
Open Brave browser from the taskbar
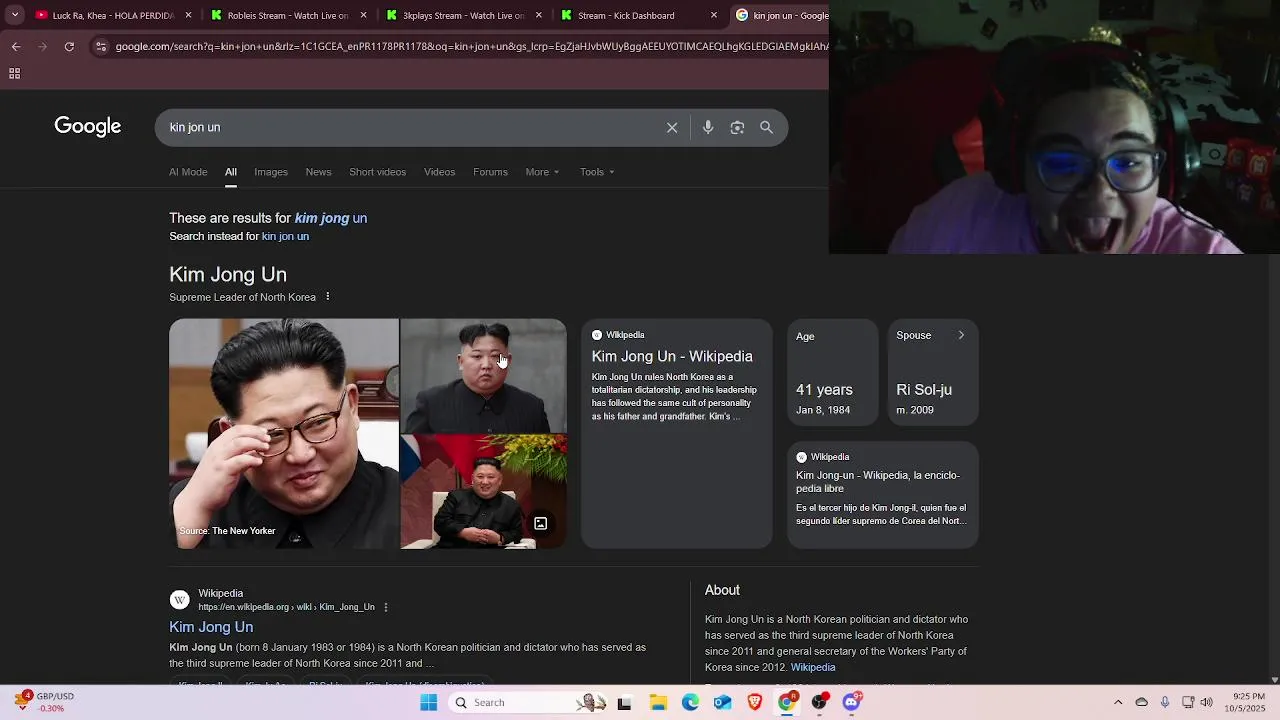click(x=755, y=702)
